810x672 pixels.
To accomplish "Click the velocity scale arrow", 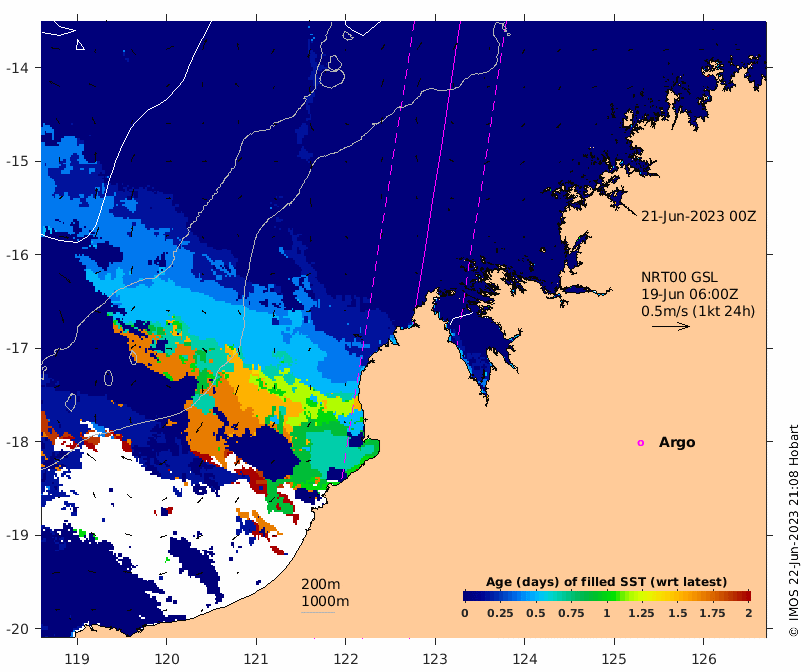I will [671, 326].
